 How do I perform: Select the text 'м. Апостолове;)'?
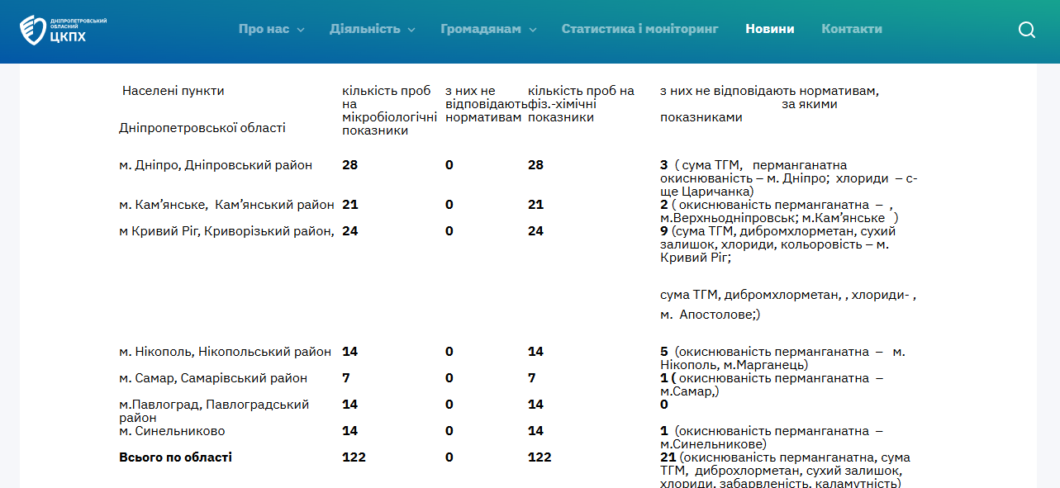pyautogui.click(x=710, y=314)
